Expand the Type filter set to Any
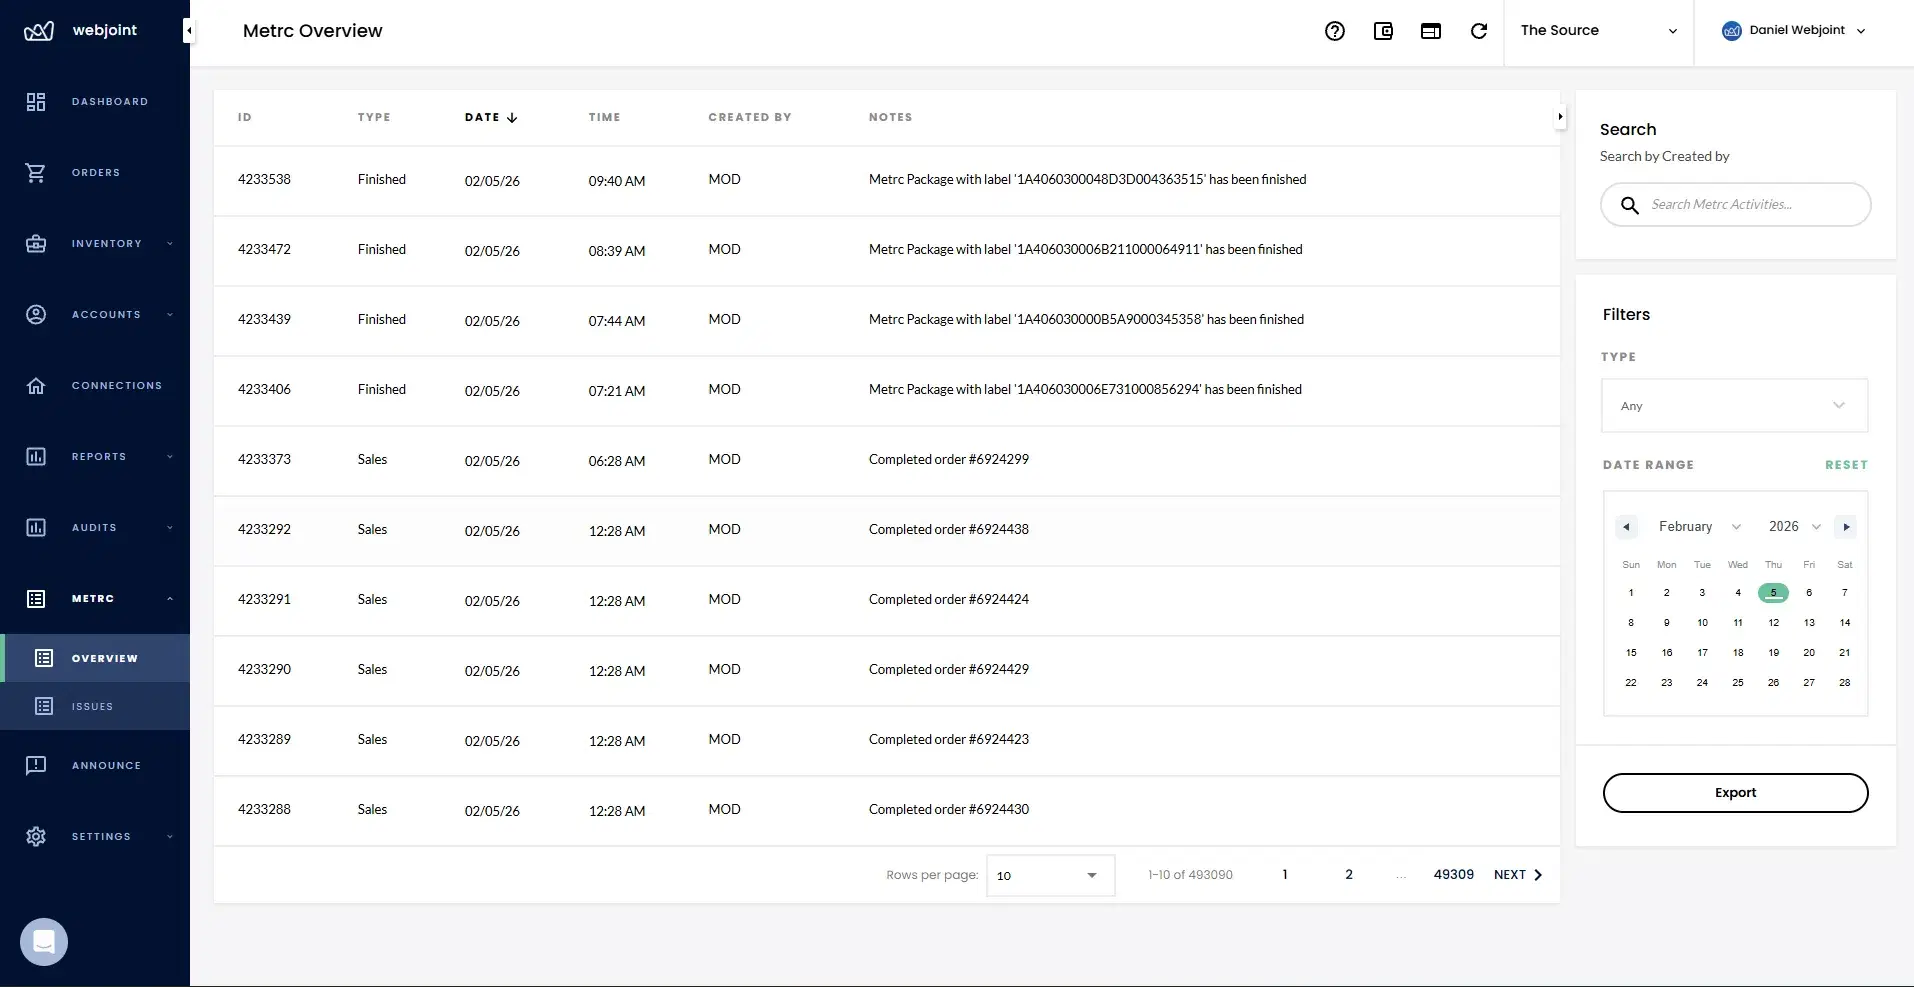 (x=1734, y=405)
